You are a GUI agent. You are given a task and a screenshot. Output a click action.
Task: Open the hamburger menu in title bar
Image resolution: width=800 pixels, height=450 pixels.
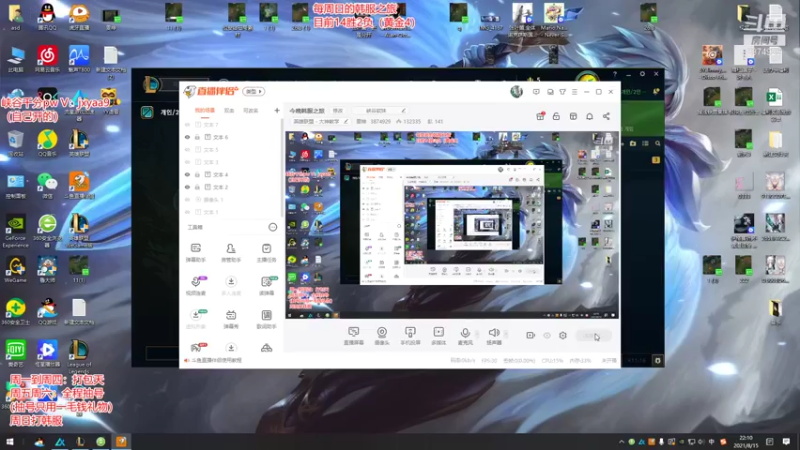pos(574,92)
